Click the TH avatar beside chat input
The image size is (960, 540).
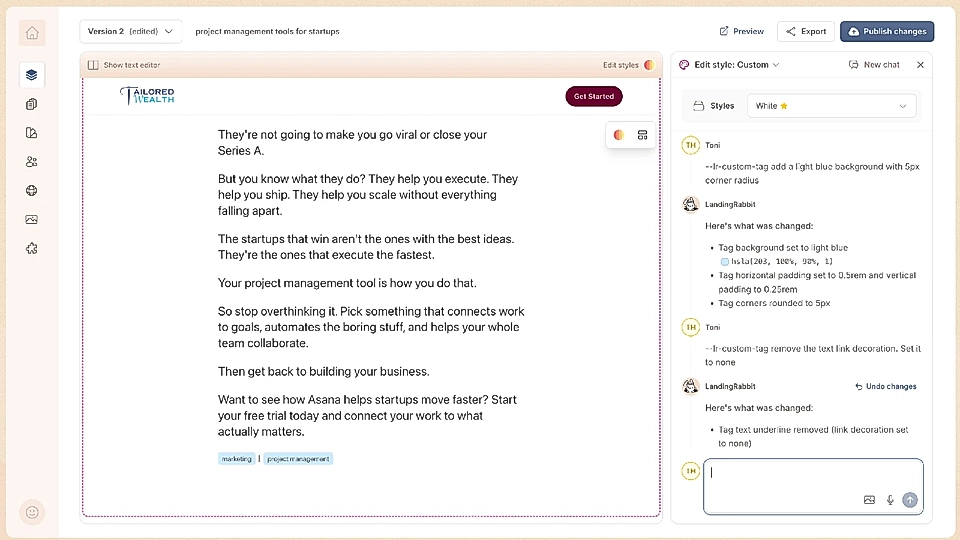pyautogui.click(x=691, y=471)
